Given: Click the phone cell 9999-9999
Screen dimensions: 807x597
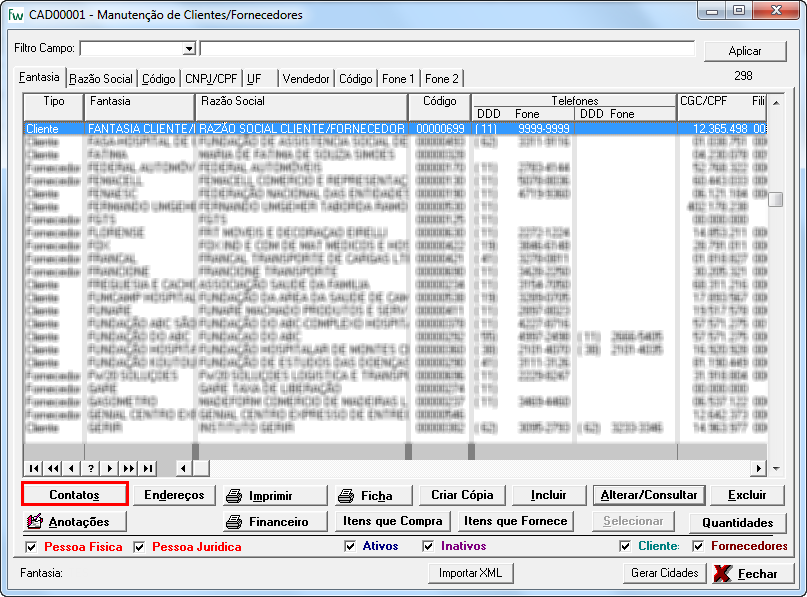Looking at the screenshot, I should (x=543, y=129).
